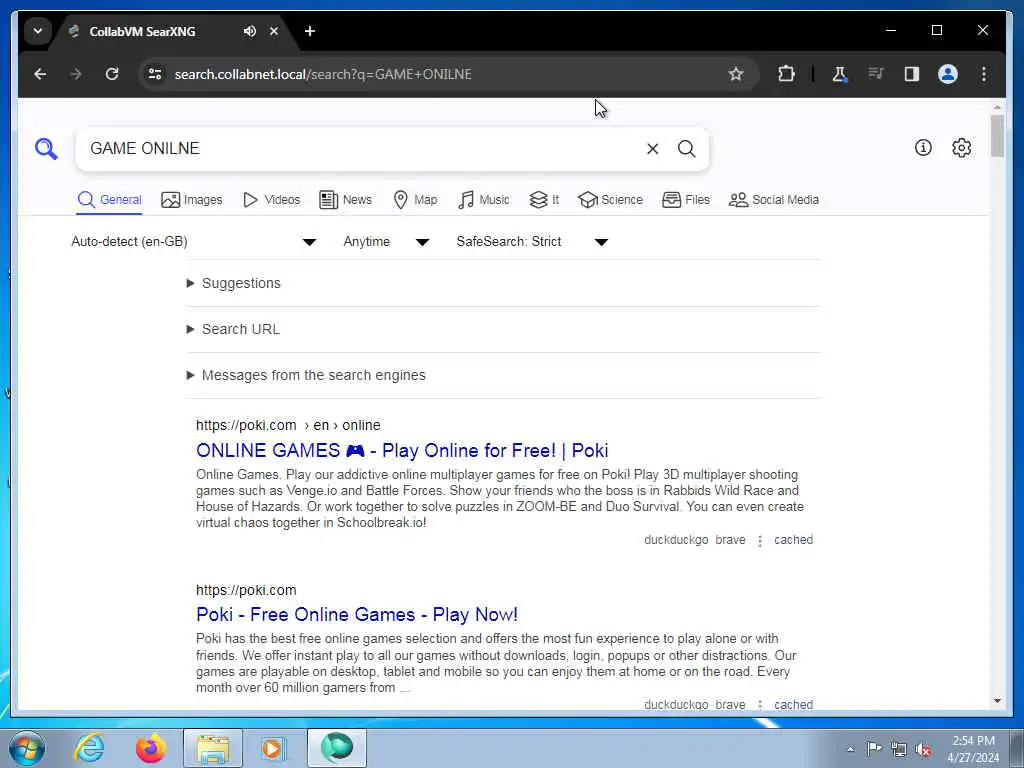
Task: Open cached link of first result
Action: [793, 540]
